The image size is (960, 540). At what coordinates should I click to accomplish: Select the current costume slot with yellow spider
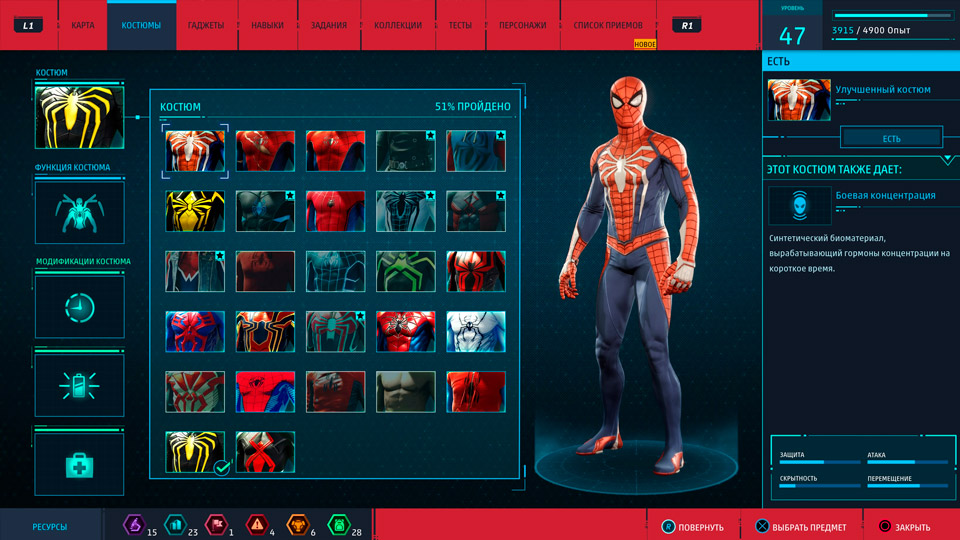click(x=80, y=117)
